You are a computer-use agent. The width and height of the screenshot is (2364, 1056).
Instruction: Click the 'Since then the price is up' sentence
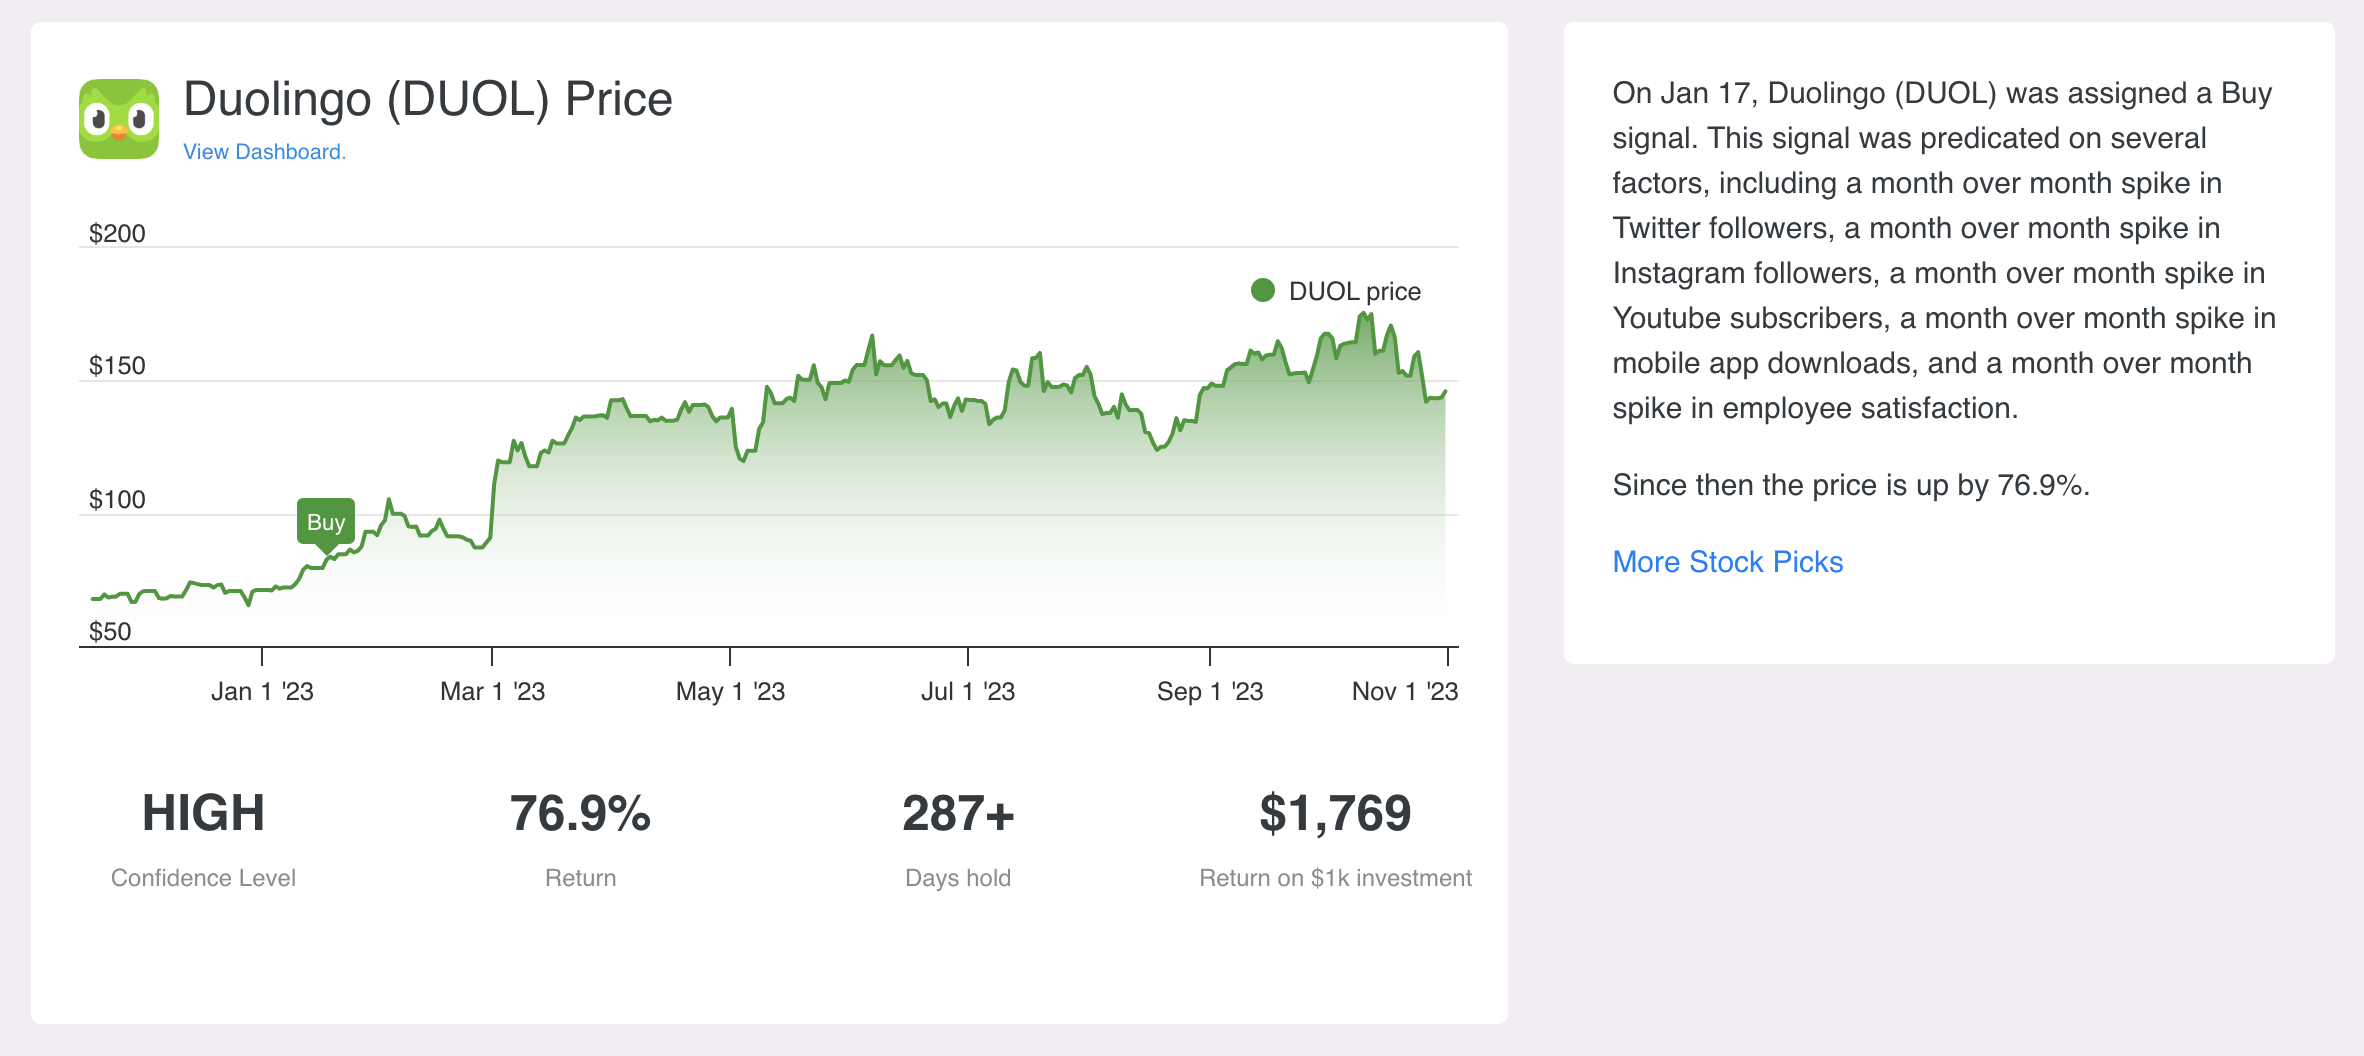[x=1851, y=485]
